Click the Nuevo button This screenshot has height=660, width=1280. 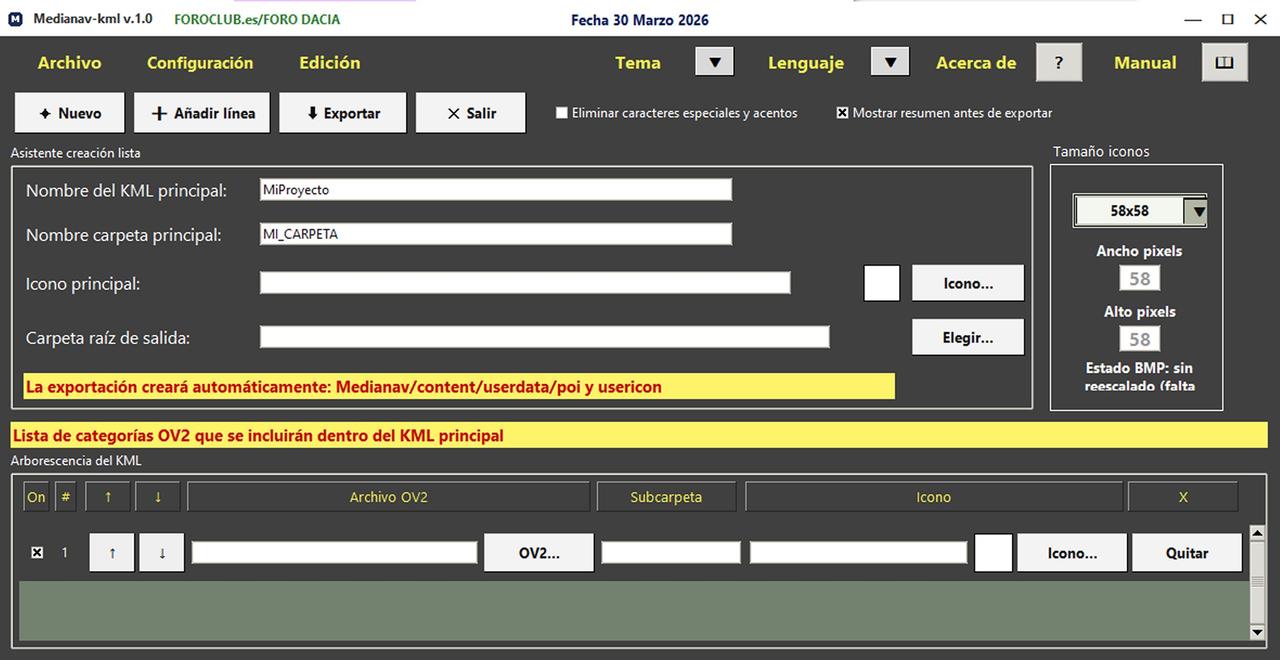click(x=70, y=113)
